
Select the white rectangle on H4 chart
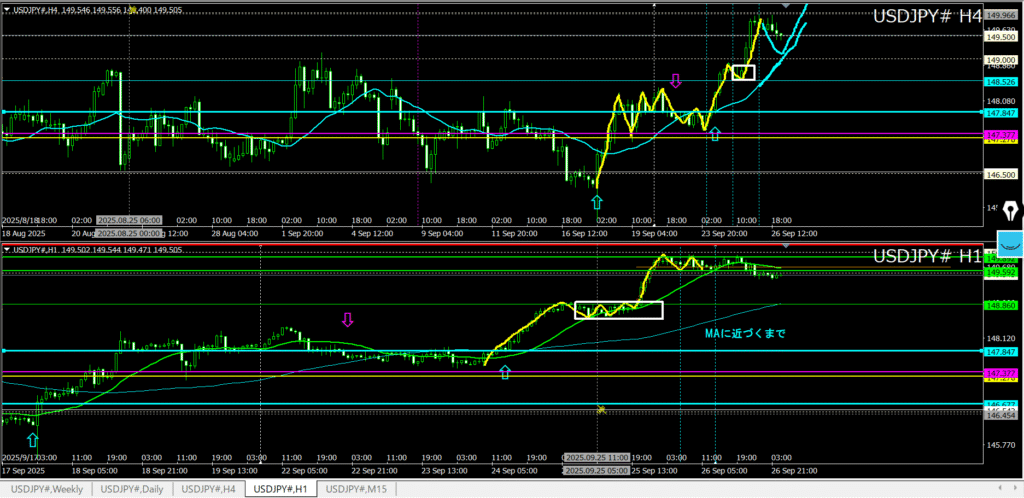click(x=742, y=72)
